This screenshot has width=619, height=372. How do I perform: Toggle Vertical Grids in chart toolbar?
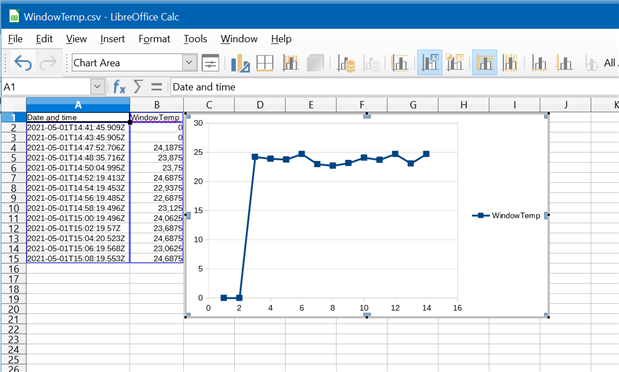pos(510,63)
